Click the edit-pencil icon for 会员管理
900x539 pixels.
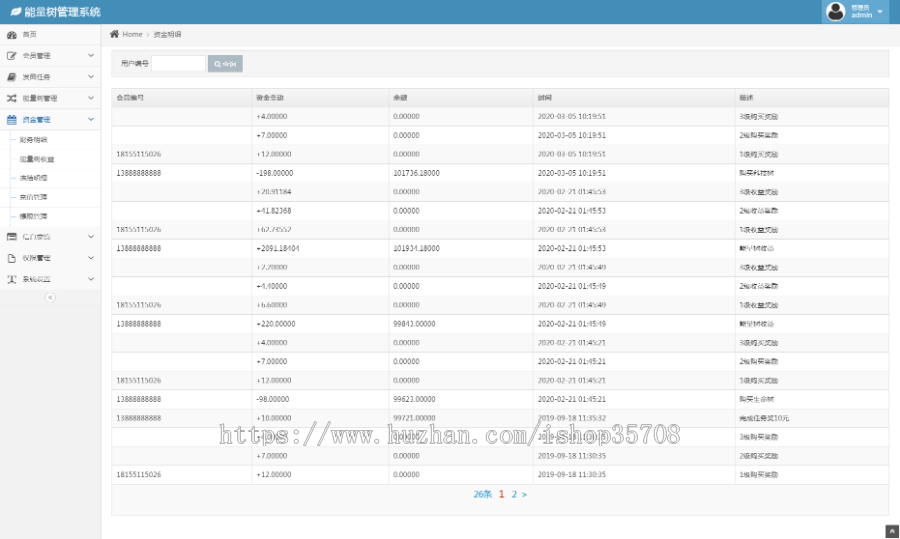[11, 56]
